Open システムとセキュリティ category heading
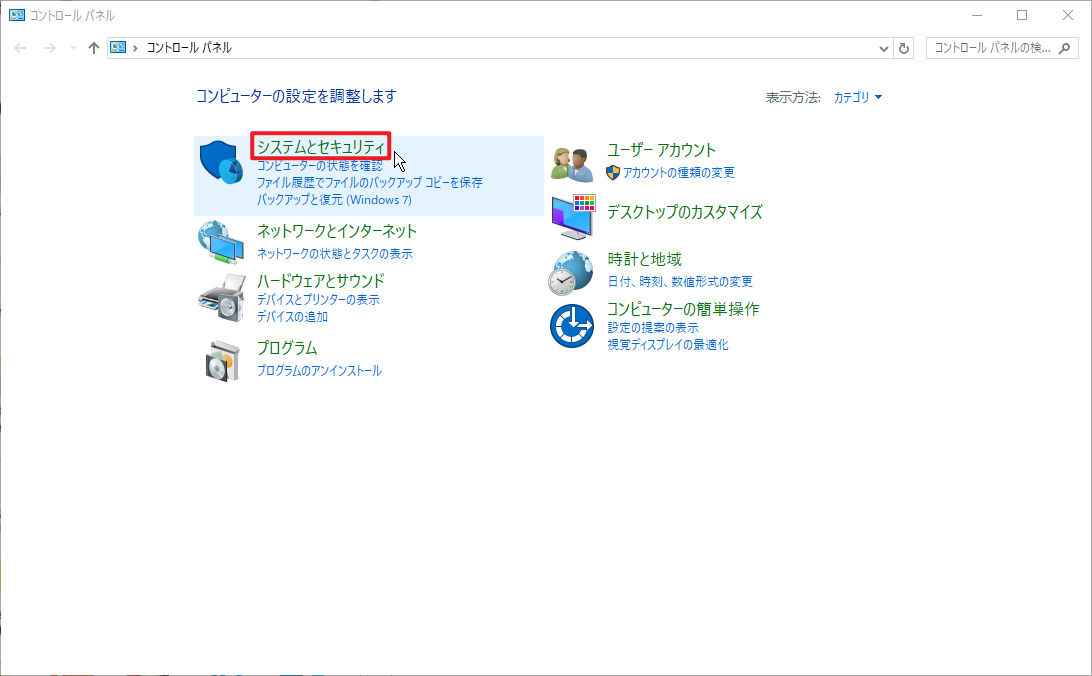Image resolution: width=1092 pixels, height=676 pixels. pyautogui.click(x=320, y=147)
